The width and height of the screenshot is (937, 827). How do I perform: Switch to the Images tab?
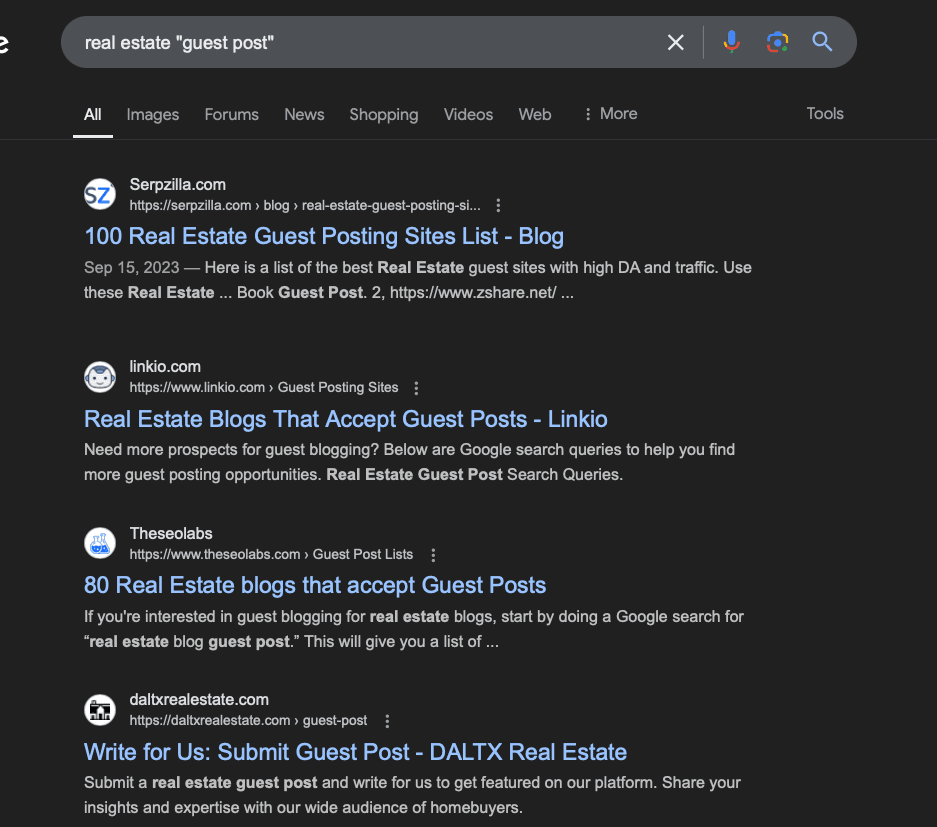[x=153, y=115]
